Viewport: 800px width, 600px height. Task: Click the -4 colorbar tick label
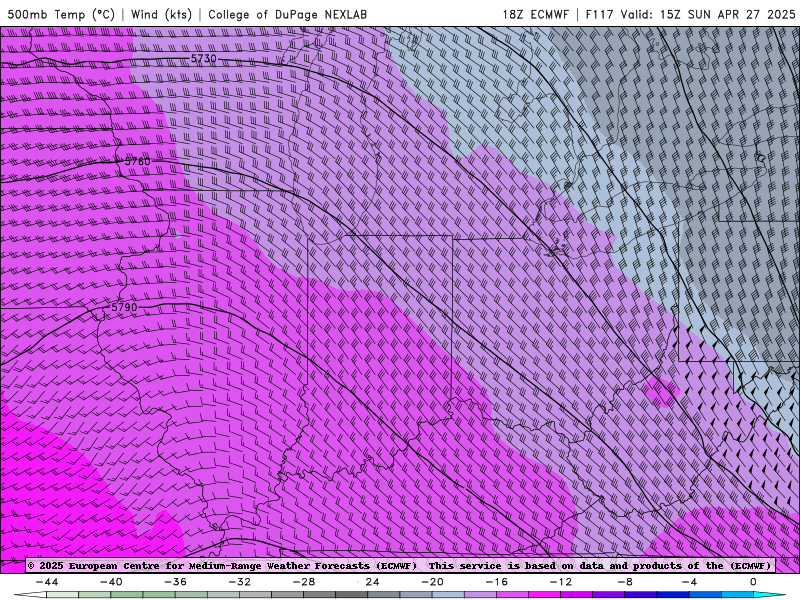click(x=689, y=582)
